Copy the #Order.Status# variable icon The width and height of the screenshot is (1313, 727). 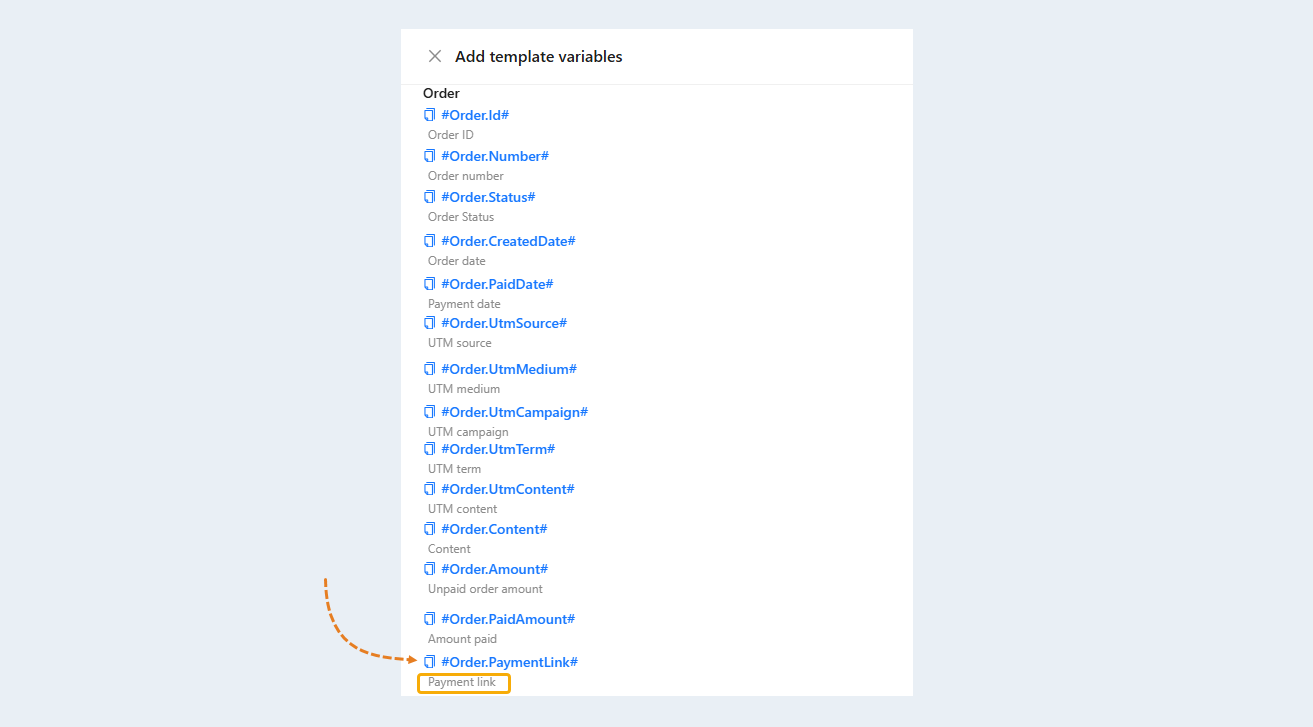point(430,197)
